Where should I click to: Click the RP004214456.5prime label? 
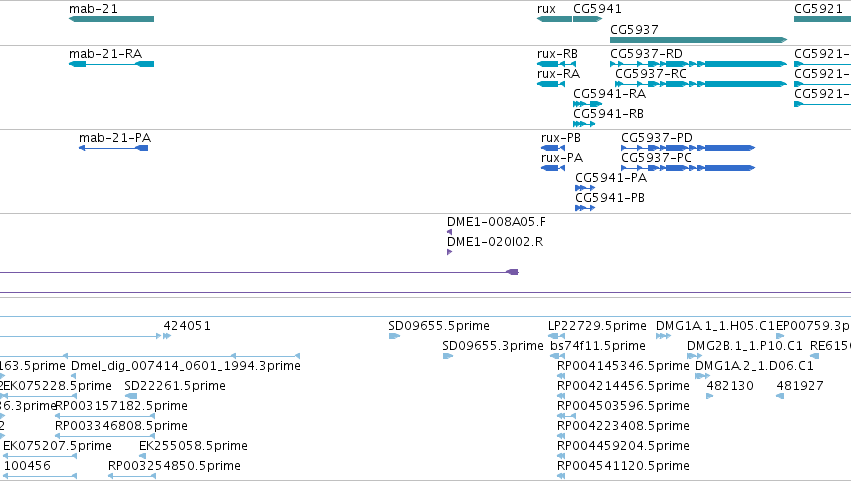pyautogui.click(x=623, y=386)
